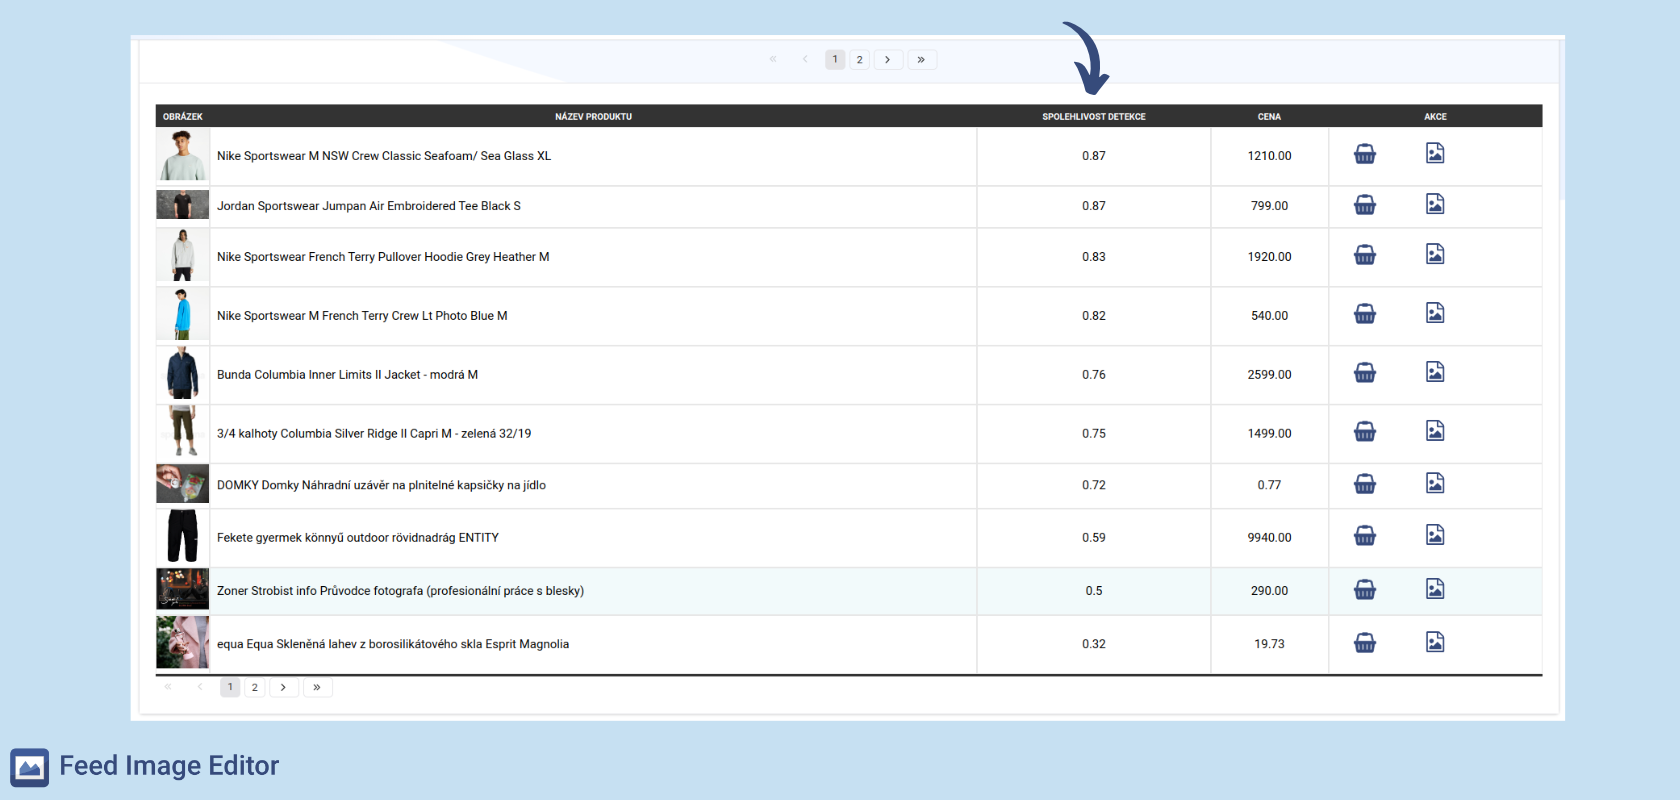Click price value 9940.00
This screenshot has width=1680, height=800.
[x=1269, y=538]
